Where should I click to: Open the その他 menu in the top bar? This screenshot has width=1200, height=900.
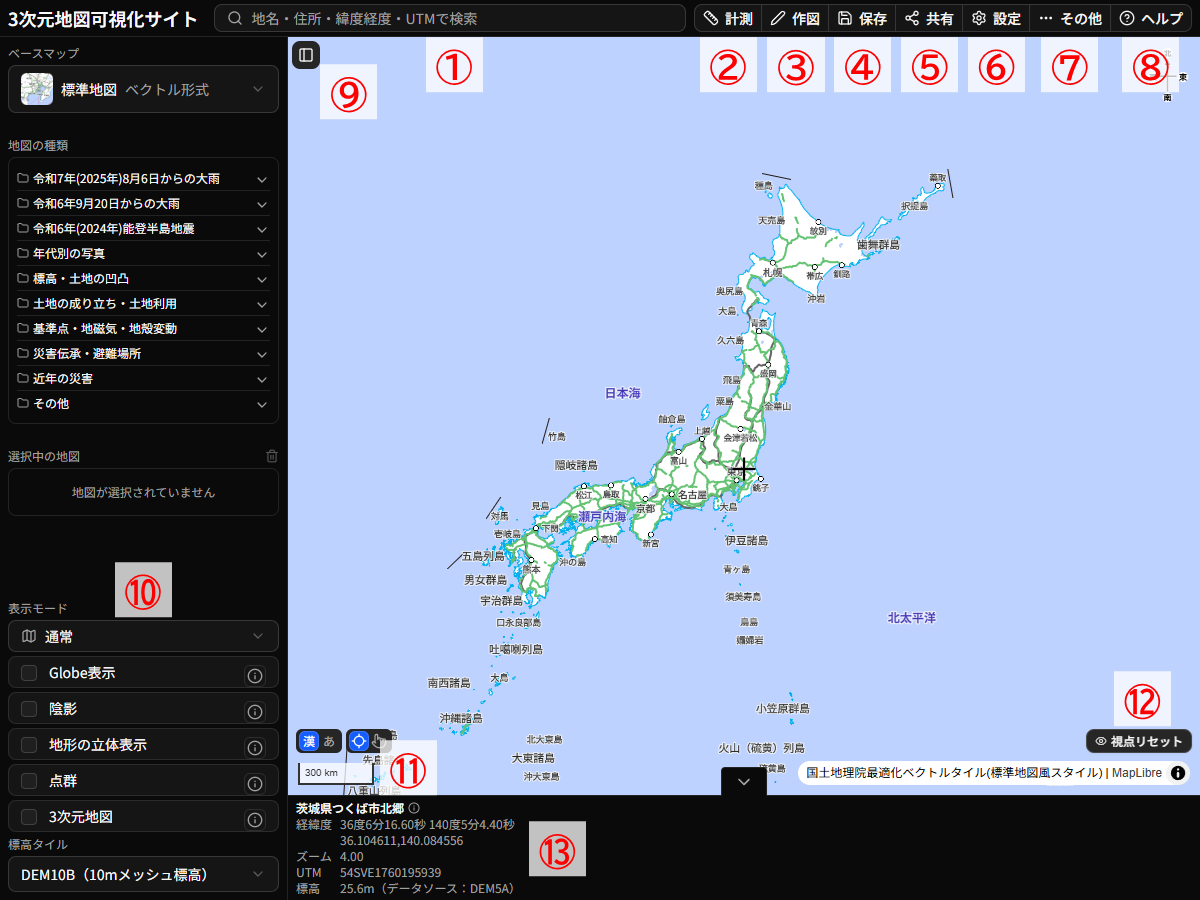point(1070,18)
